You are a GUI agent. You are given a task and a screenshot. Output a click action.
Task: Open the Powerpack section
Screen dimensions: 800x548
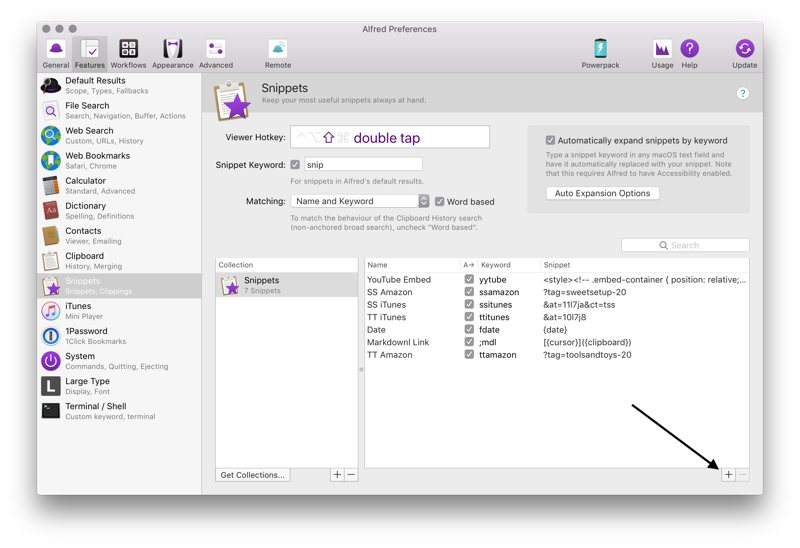[x=600, y=53]
